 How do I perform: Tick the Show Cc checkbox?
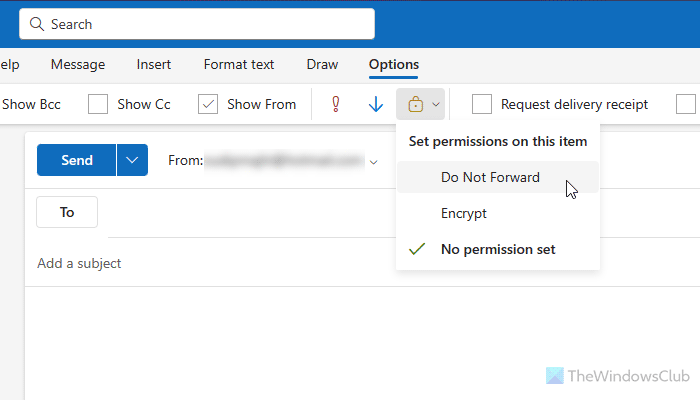tap(98, 104)
